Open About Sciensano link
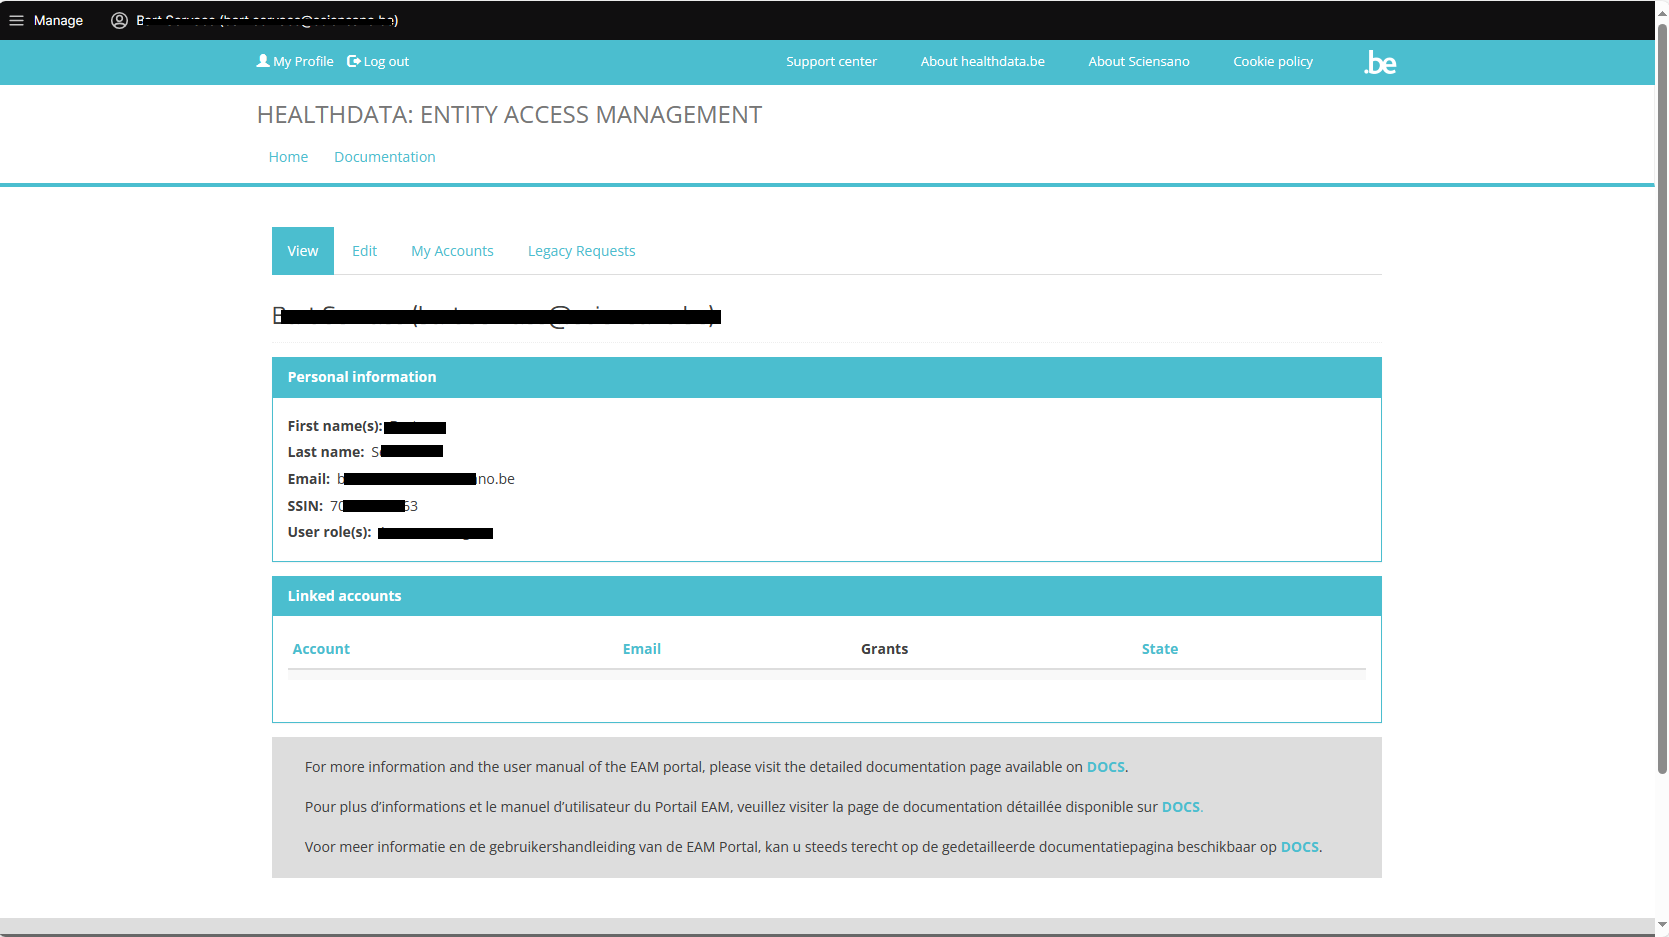The height and width of the screenshot is (937, 1669). click(x=1138, y=61)
